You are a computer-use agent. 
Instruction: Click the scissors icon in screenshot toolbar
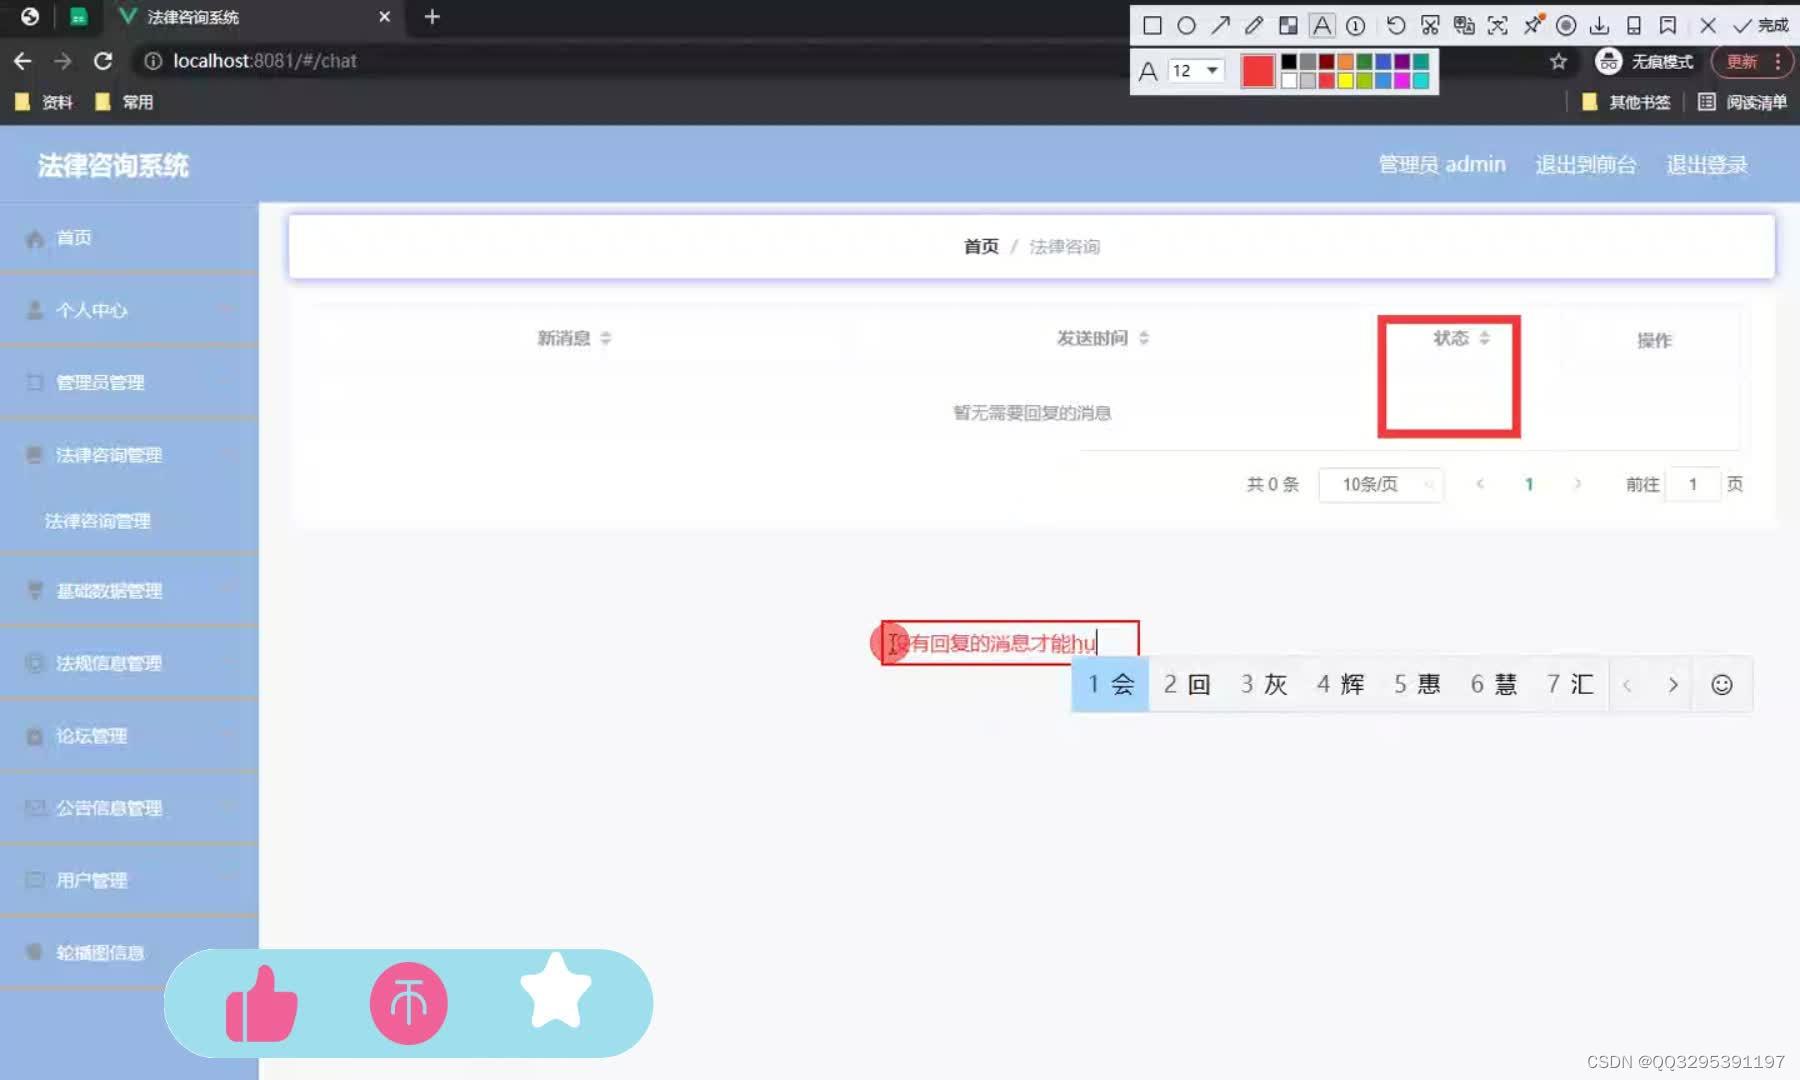[x=1430, y=26]
